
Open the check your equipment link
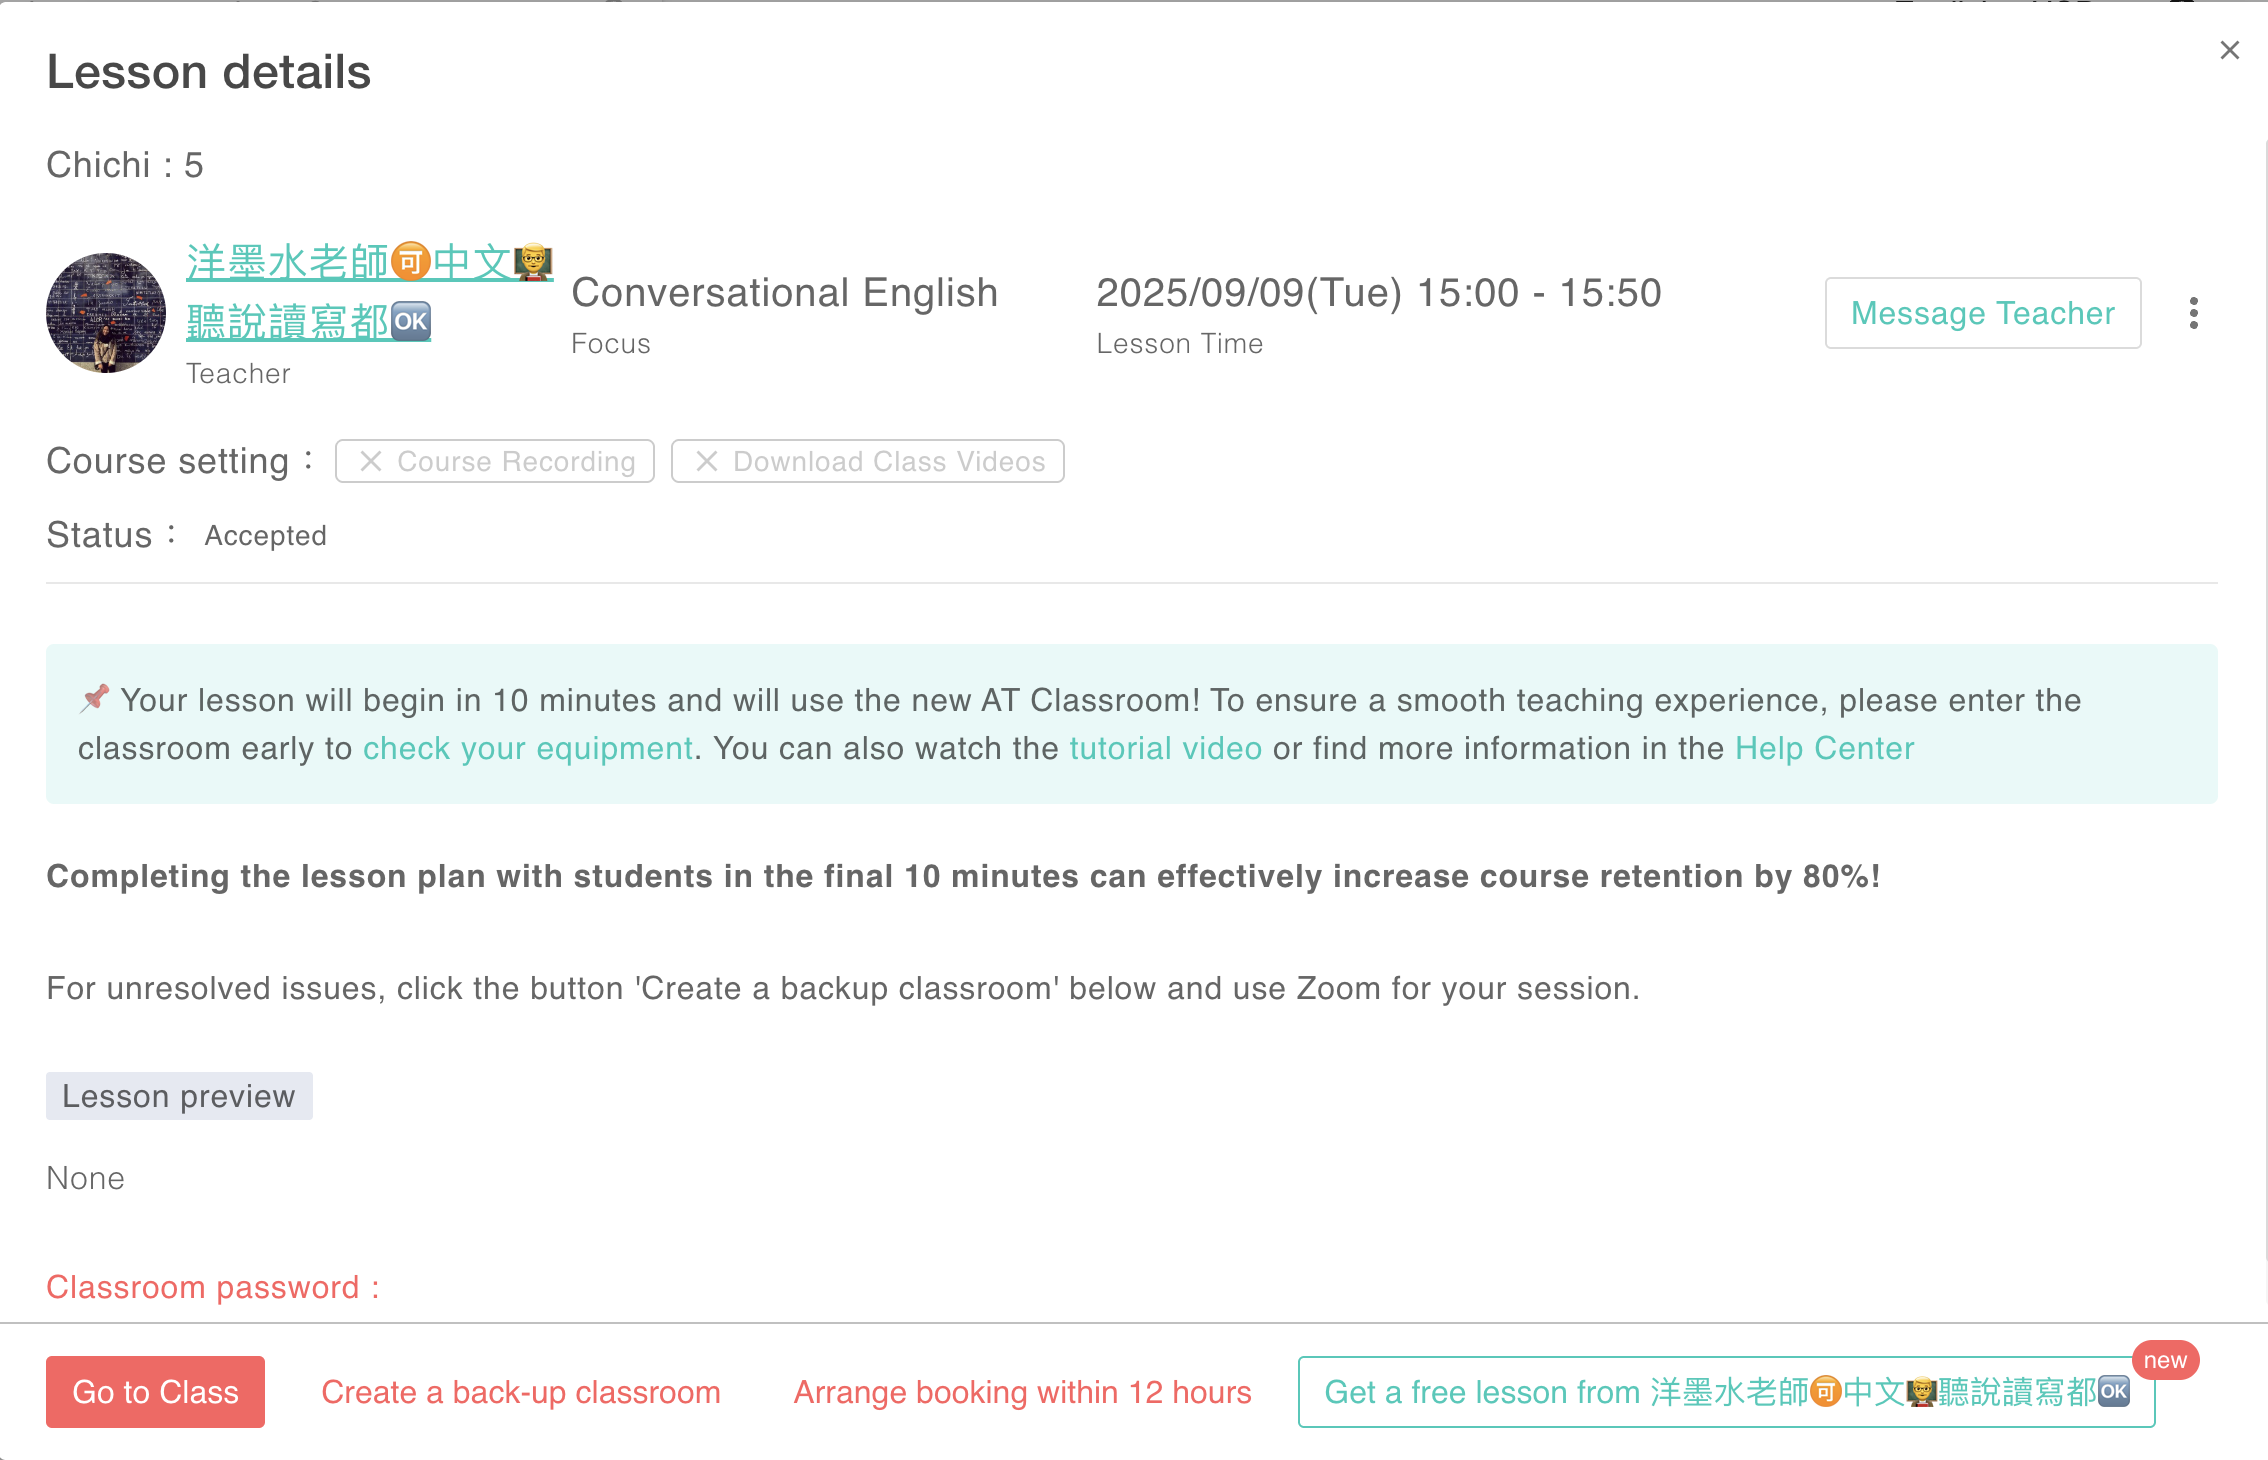click(528, 748)
